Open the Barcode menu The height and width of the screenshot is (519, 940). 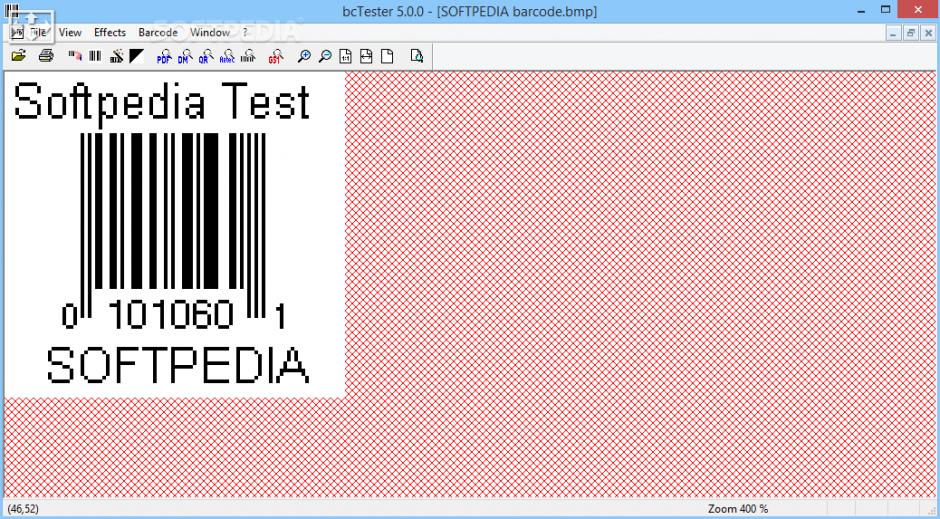point(158,32)
